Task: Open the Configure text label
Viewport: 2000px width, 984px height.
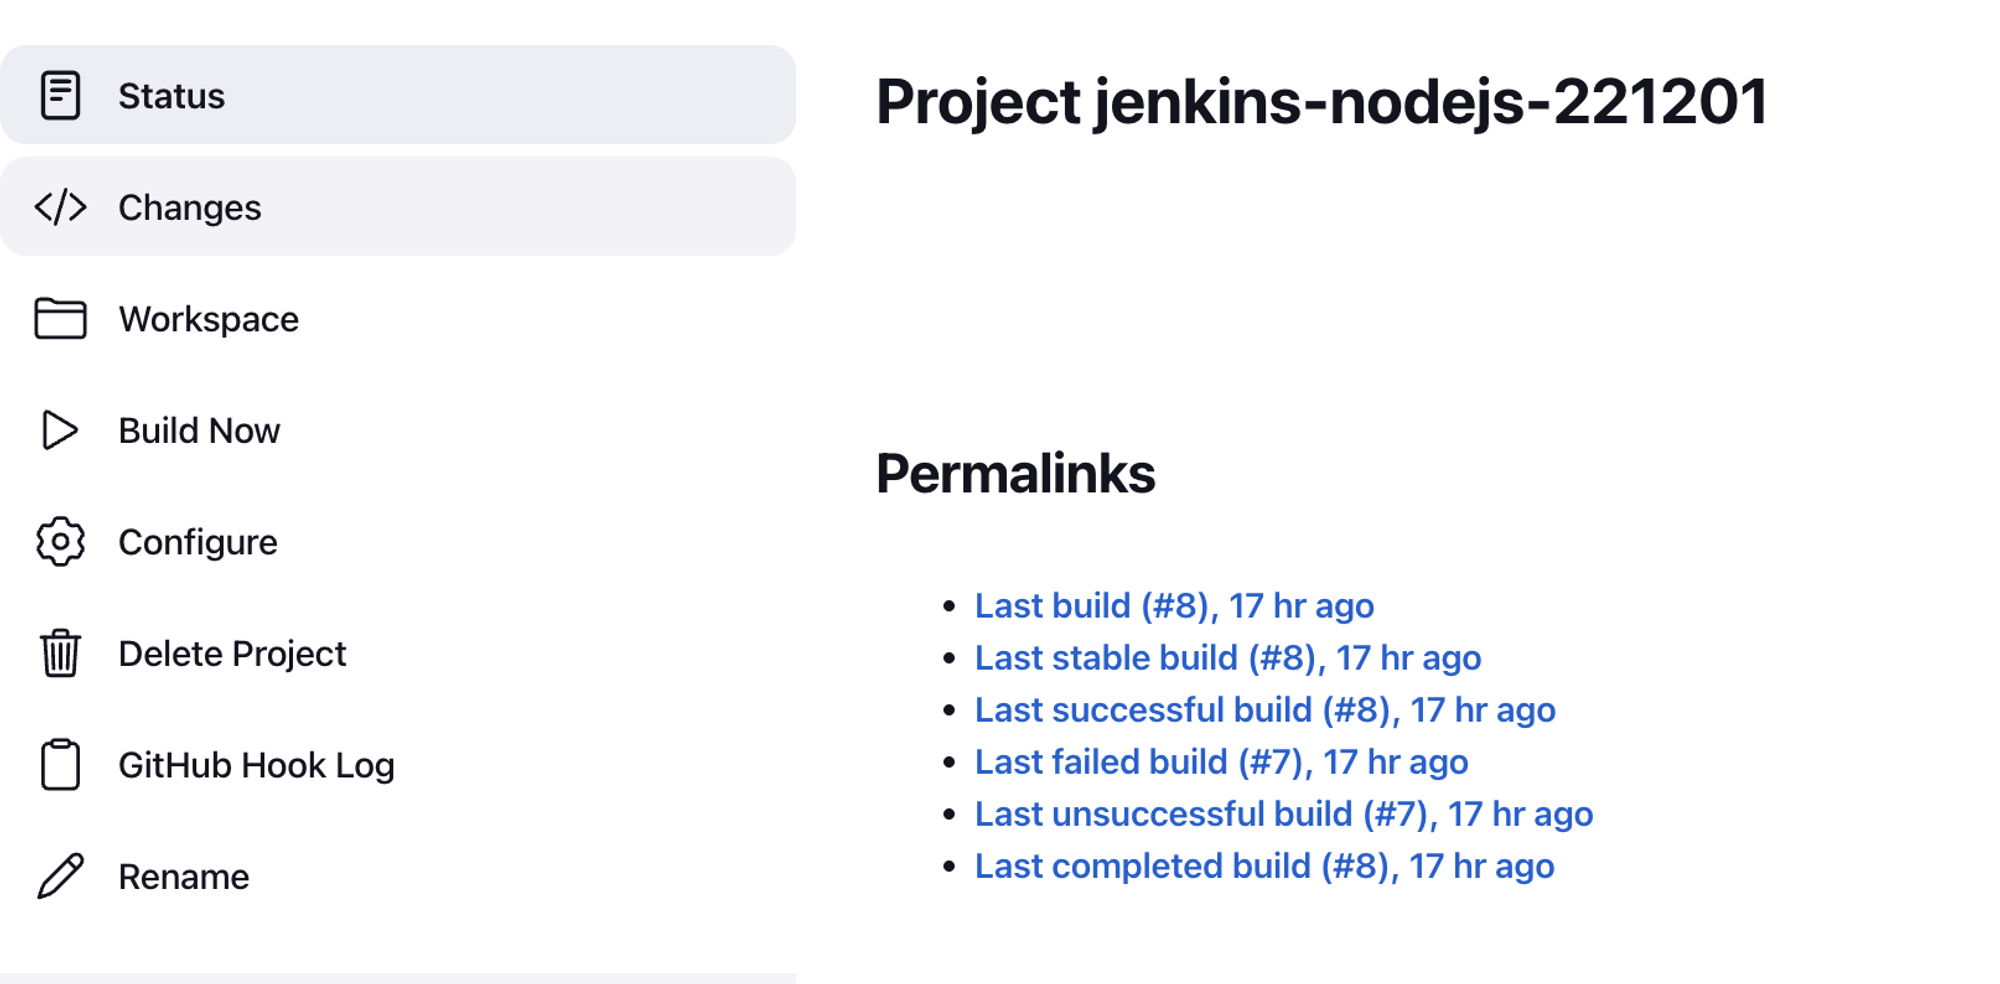Action: (198, 542)
